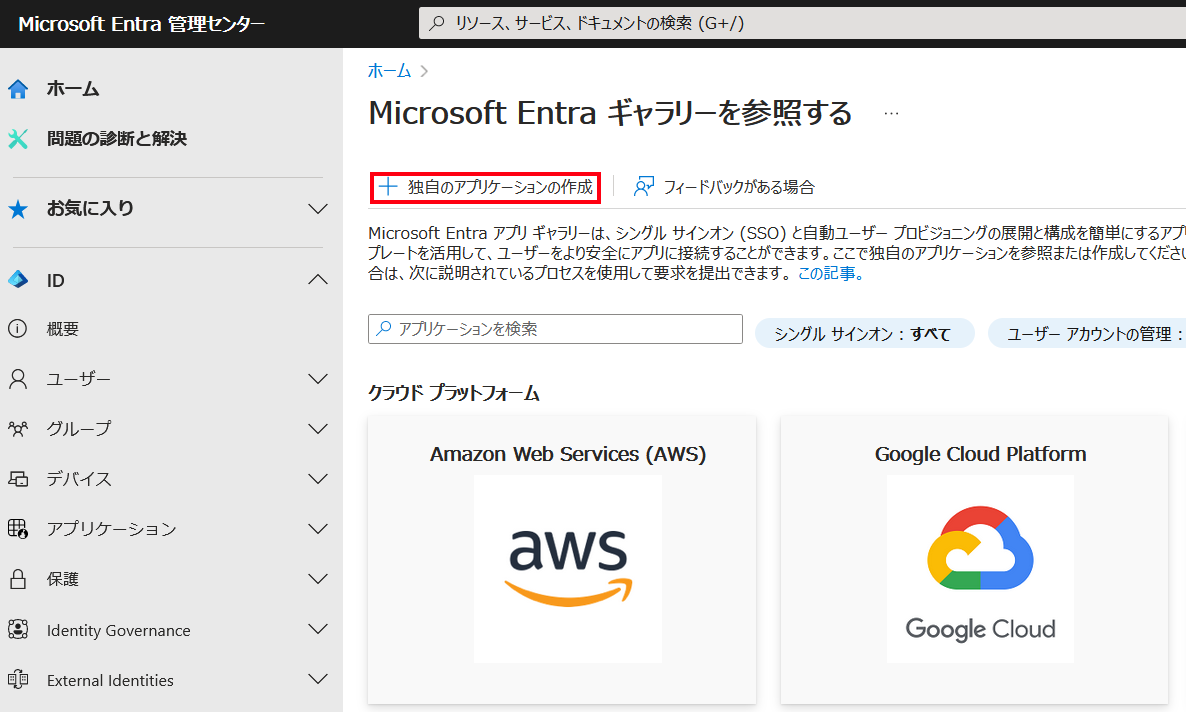Viewport: 1186px width, 712px height.
Task: Click the External Identities icon
Action: (18, 679)
